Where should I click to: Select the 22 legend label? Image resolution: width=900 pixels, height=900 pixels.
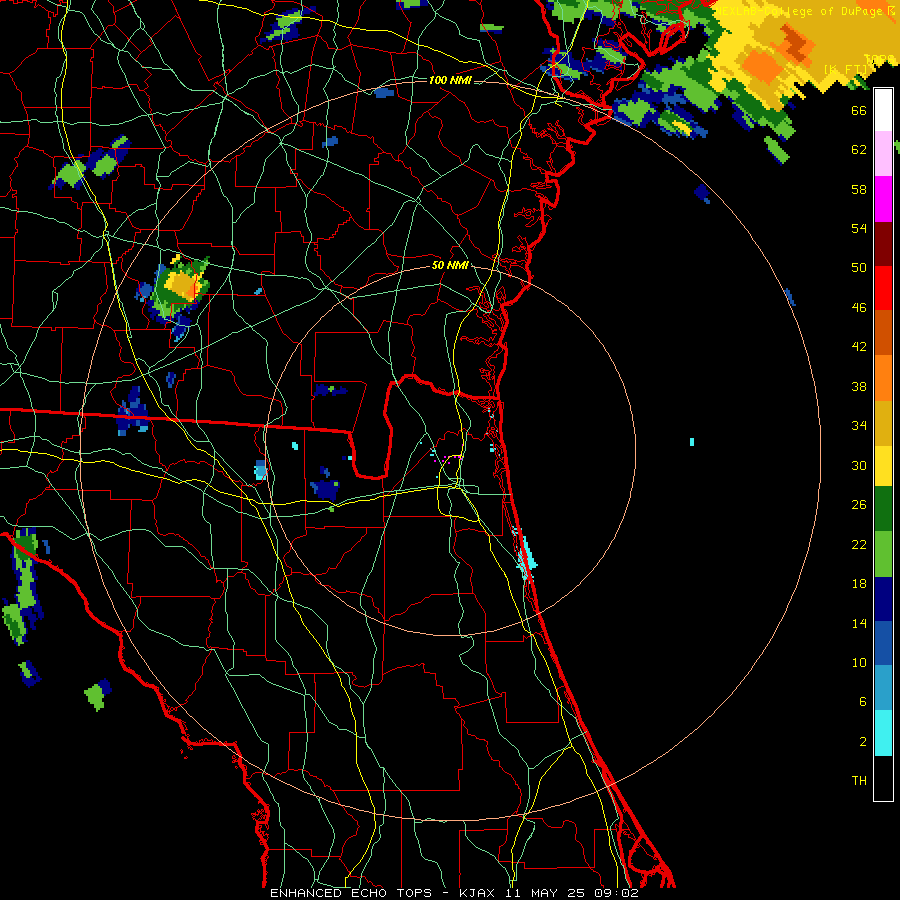tap(859, 544)
